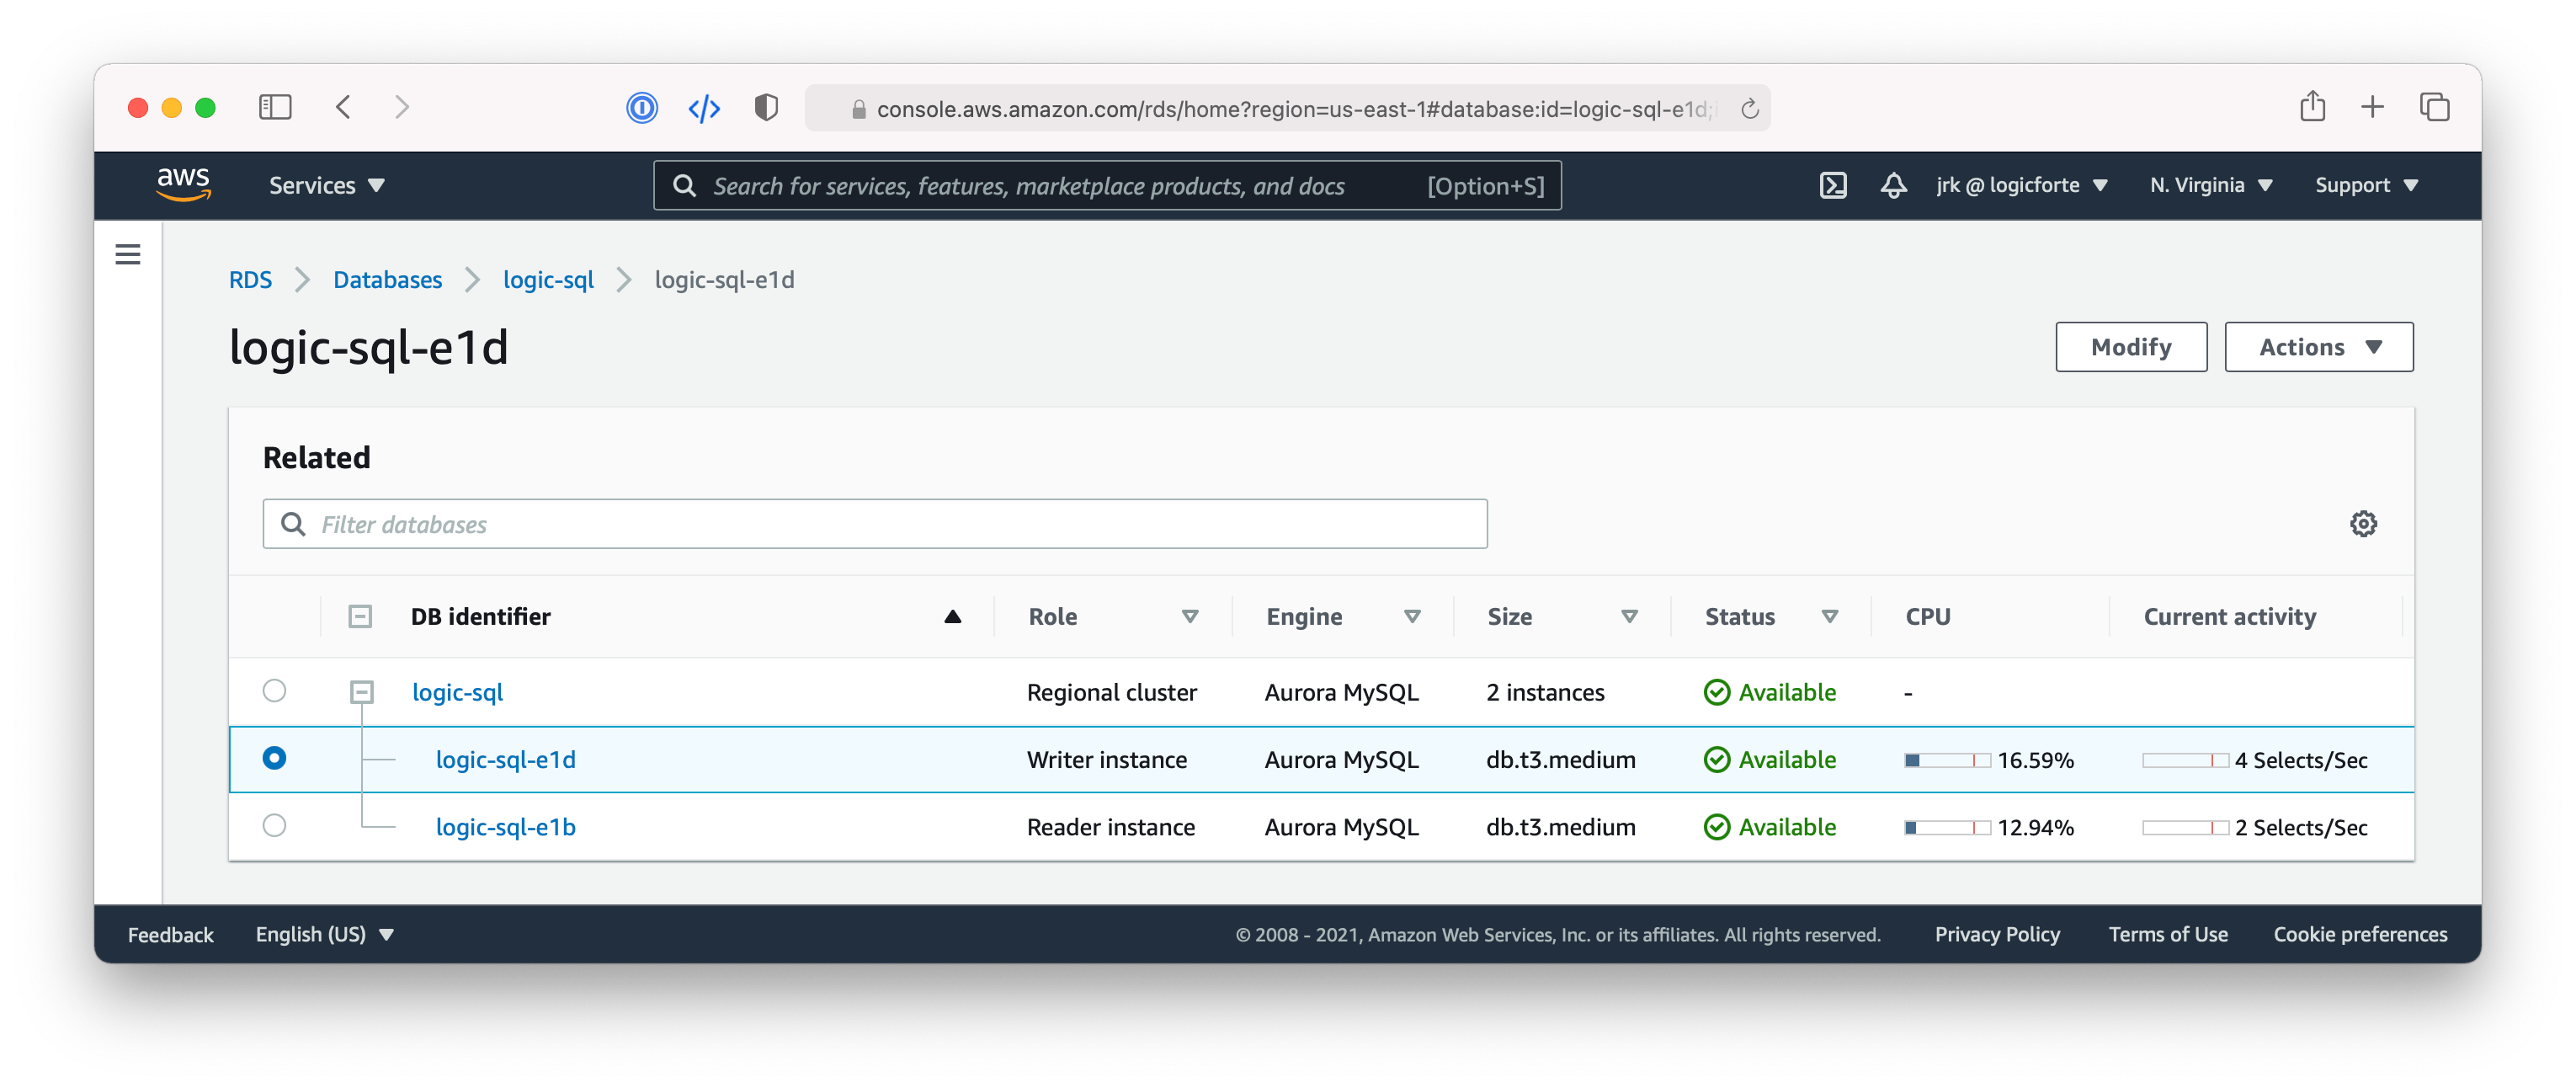Open the English (US) language dropdown
Screen dimensions: 2576x1088
(324, 934)
